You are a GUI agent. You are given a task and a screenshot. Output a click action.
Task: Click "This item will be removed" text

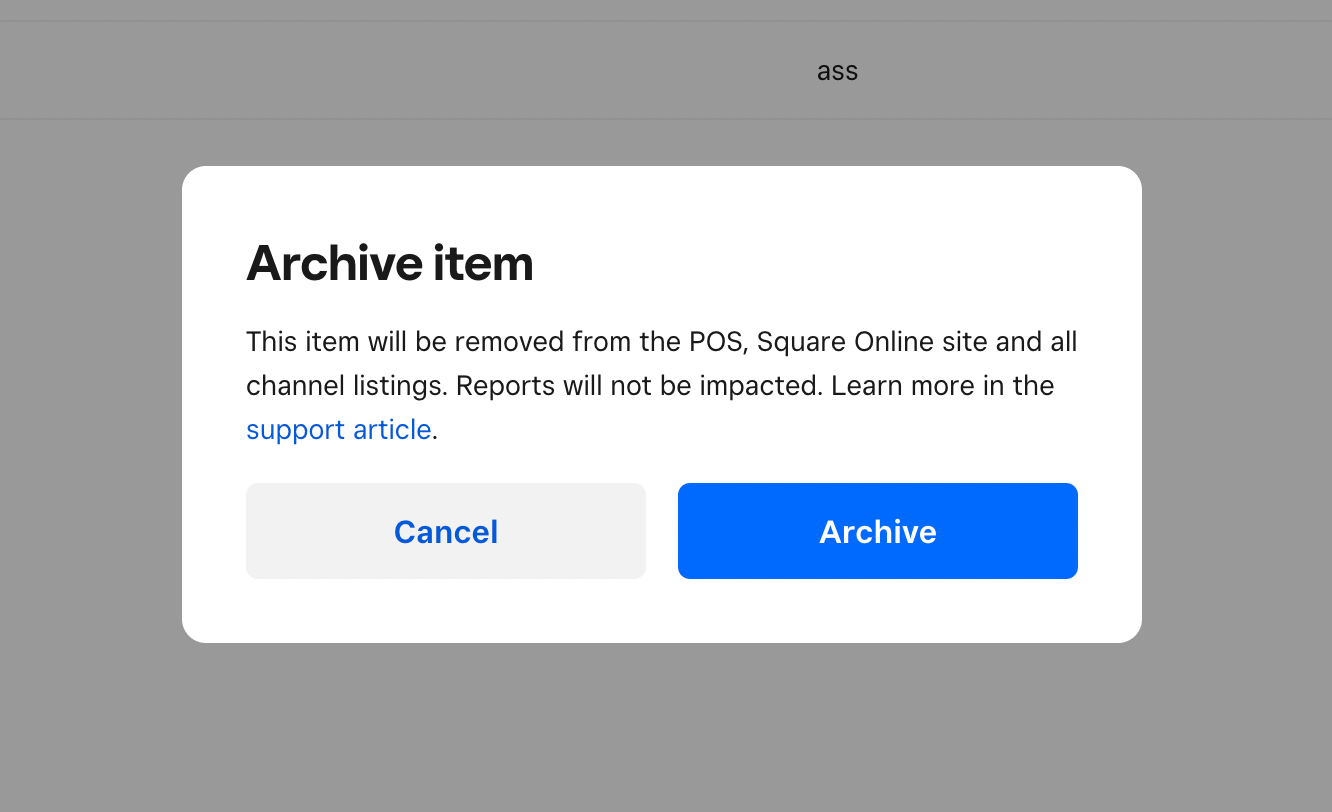[404, 342]
